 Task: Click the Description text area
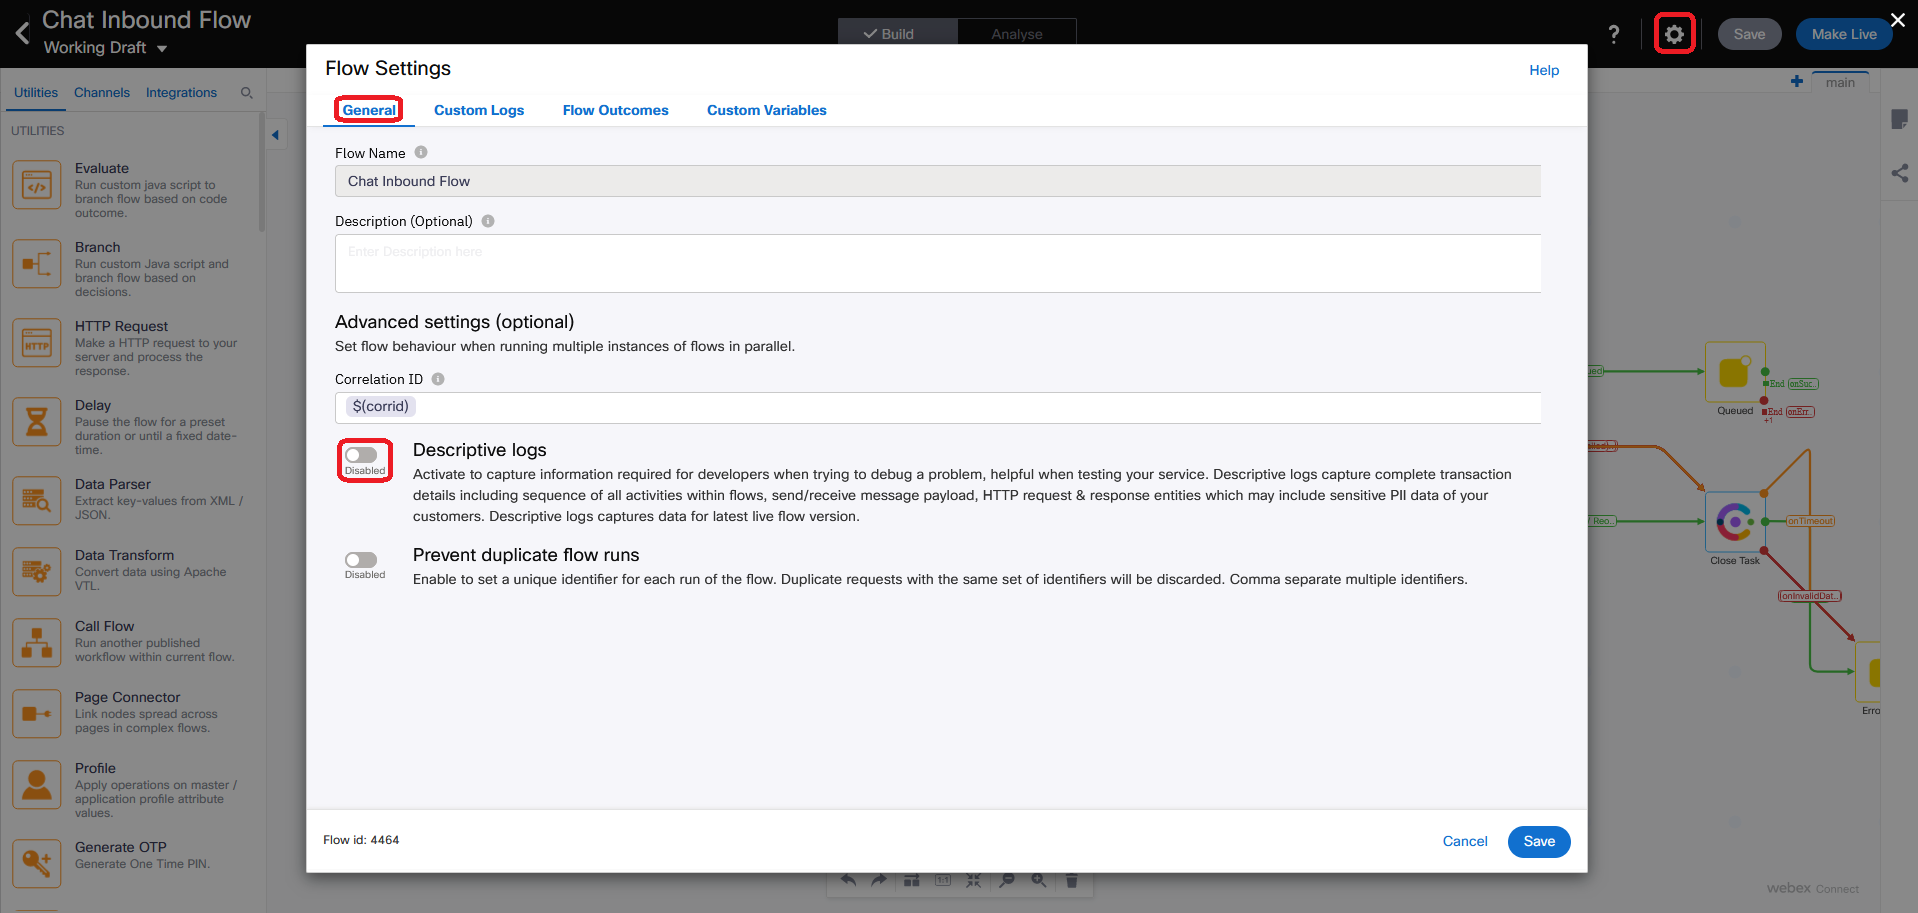click(938, 264)
